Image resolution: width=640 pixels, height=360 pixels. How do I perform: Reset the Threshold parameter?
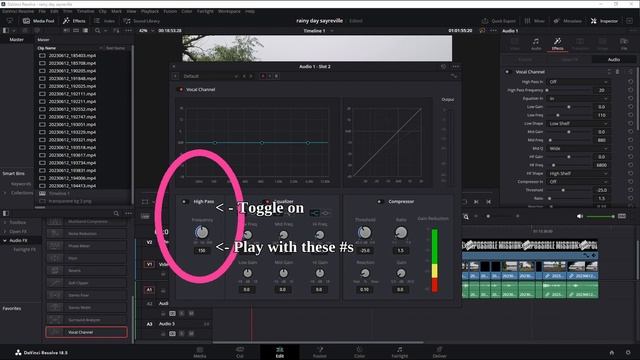631,190
